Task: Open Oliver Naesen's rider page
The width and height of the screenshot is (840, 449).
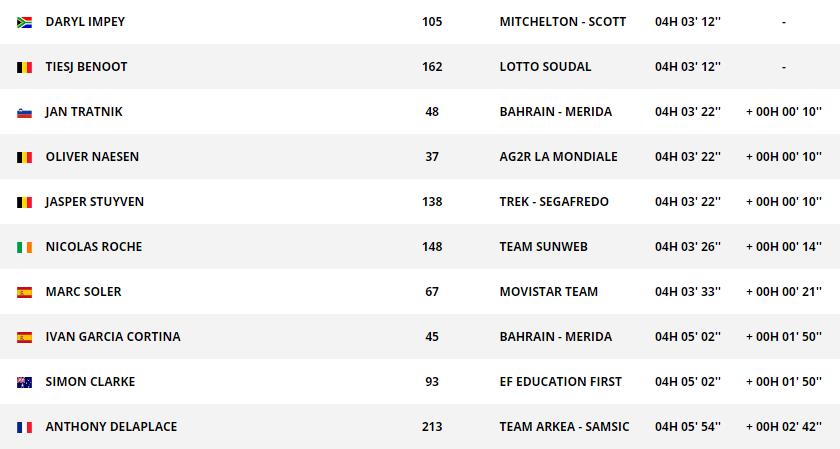Action: (x=92, y=157)
